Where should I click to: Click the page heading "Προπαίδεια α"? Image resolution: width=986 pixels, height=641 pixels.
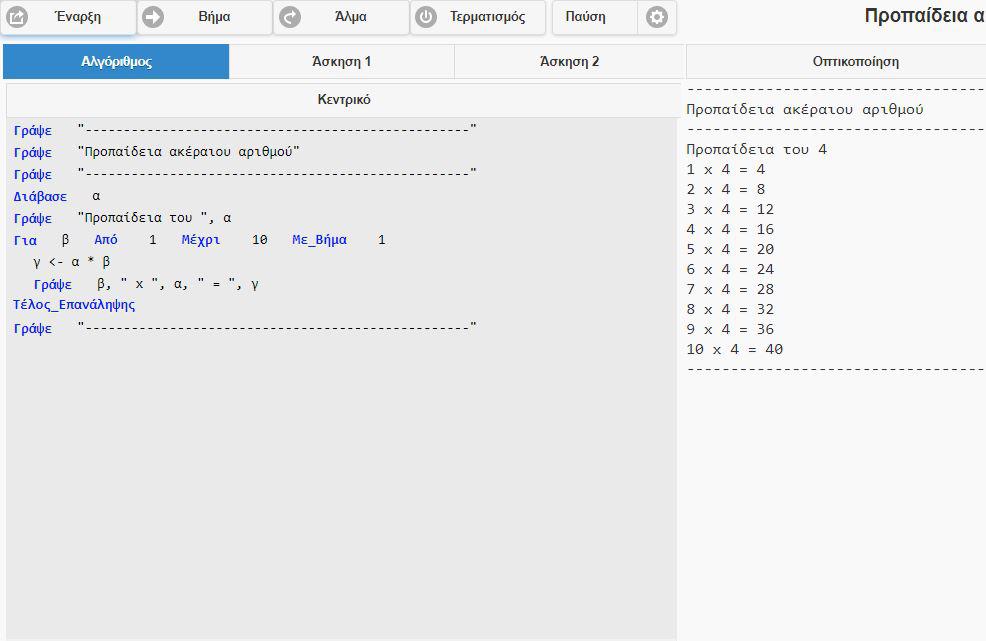924,16
